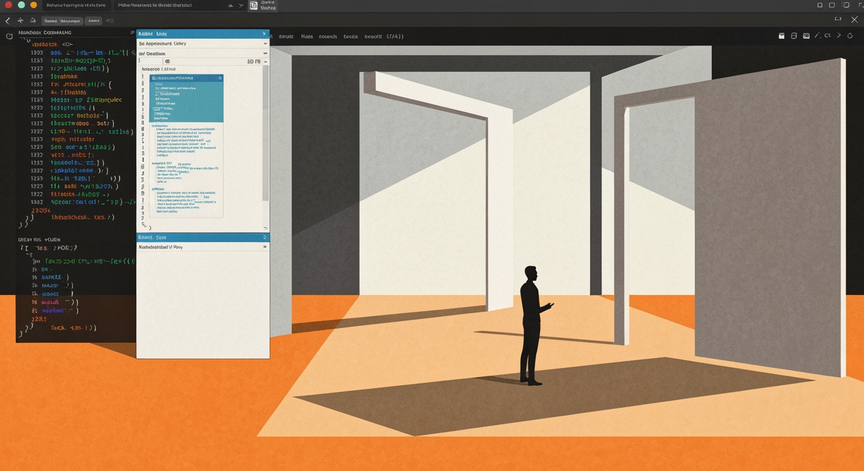The image size is (864, 471).
Task: Click the small icon under the preview's right edge
Action: (x=265, y=227)
